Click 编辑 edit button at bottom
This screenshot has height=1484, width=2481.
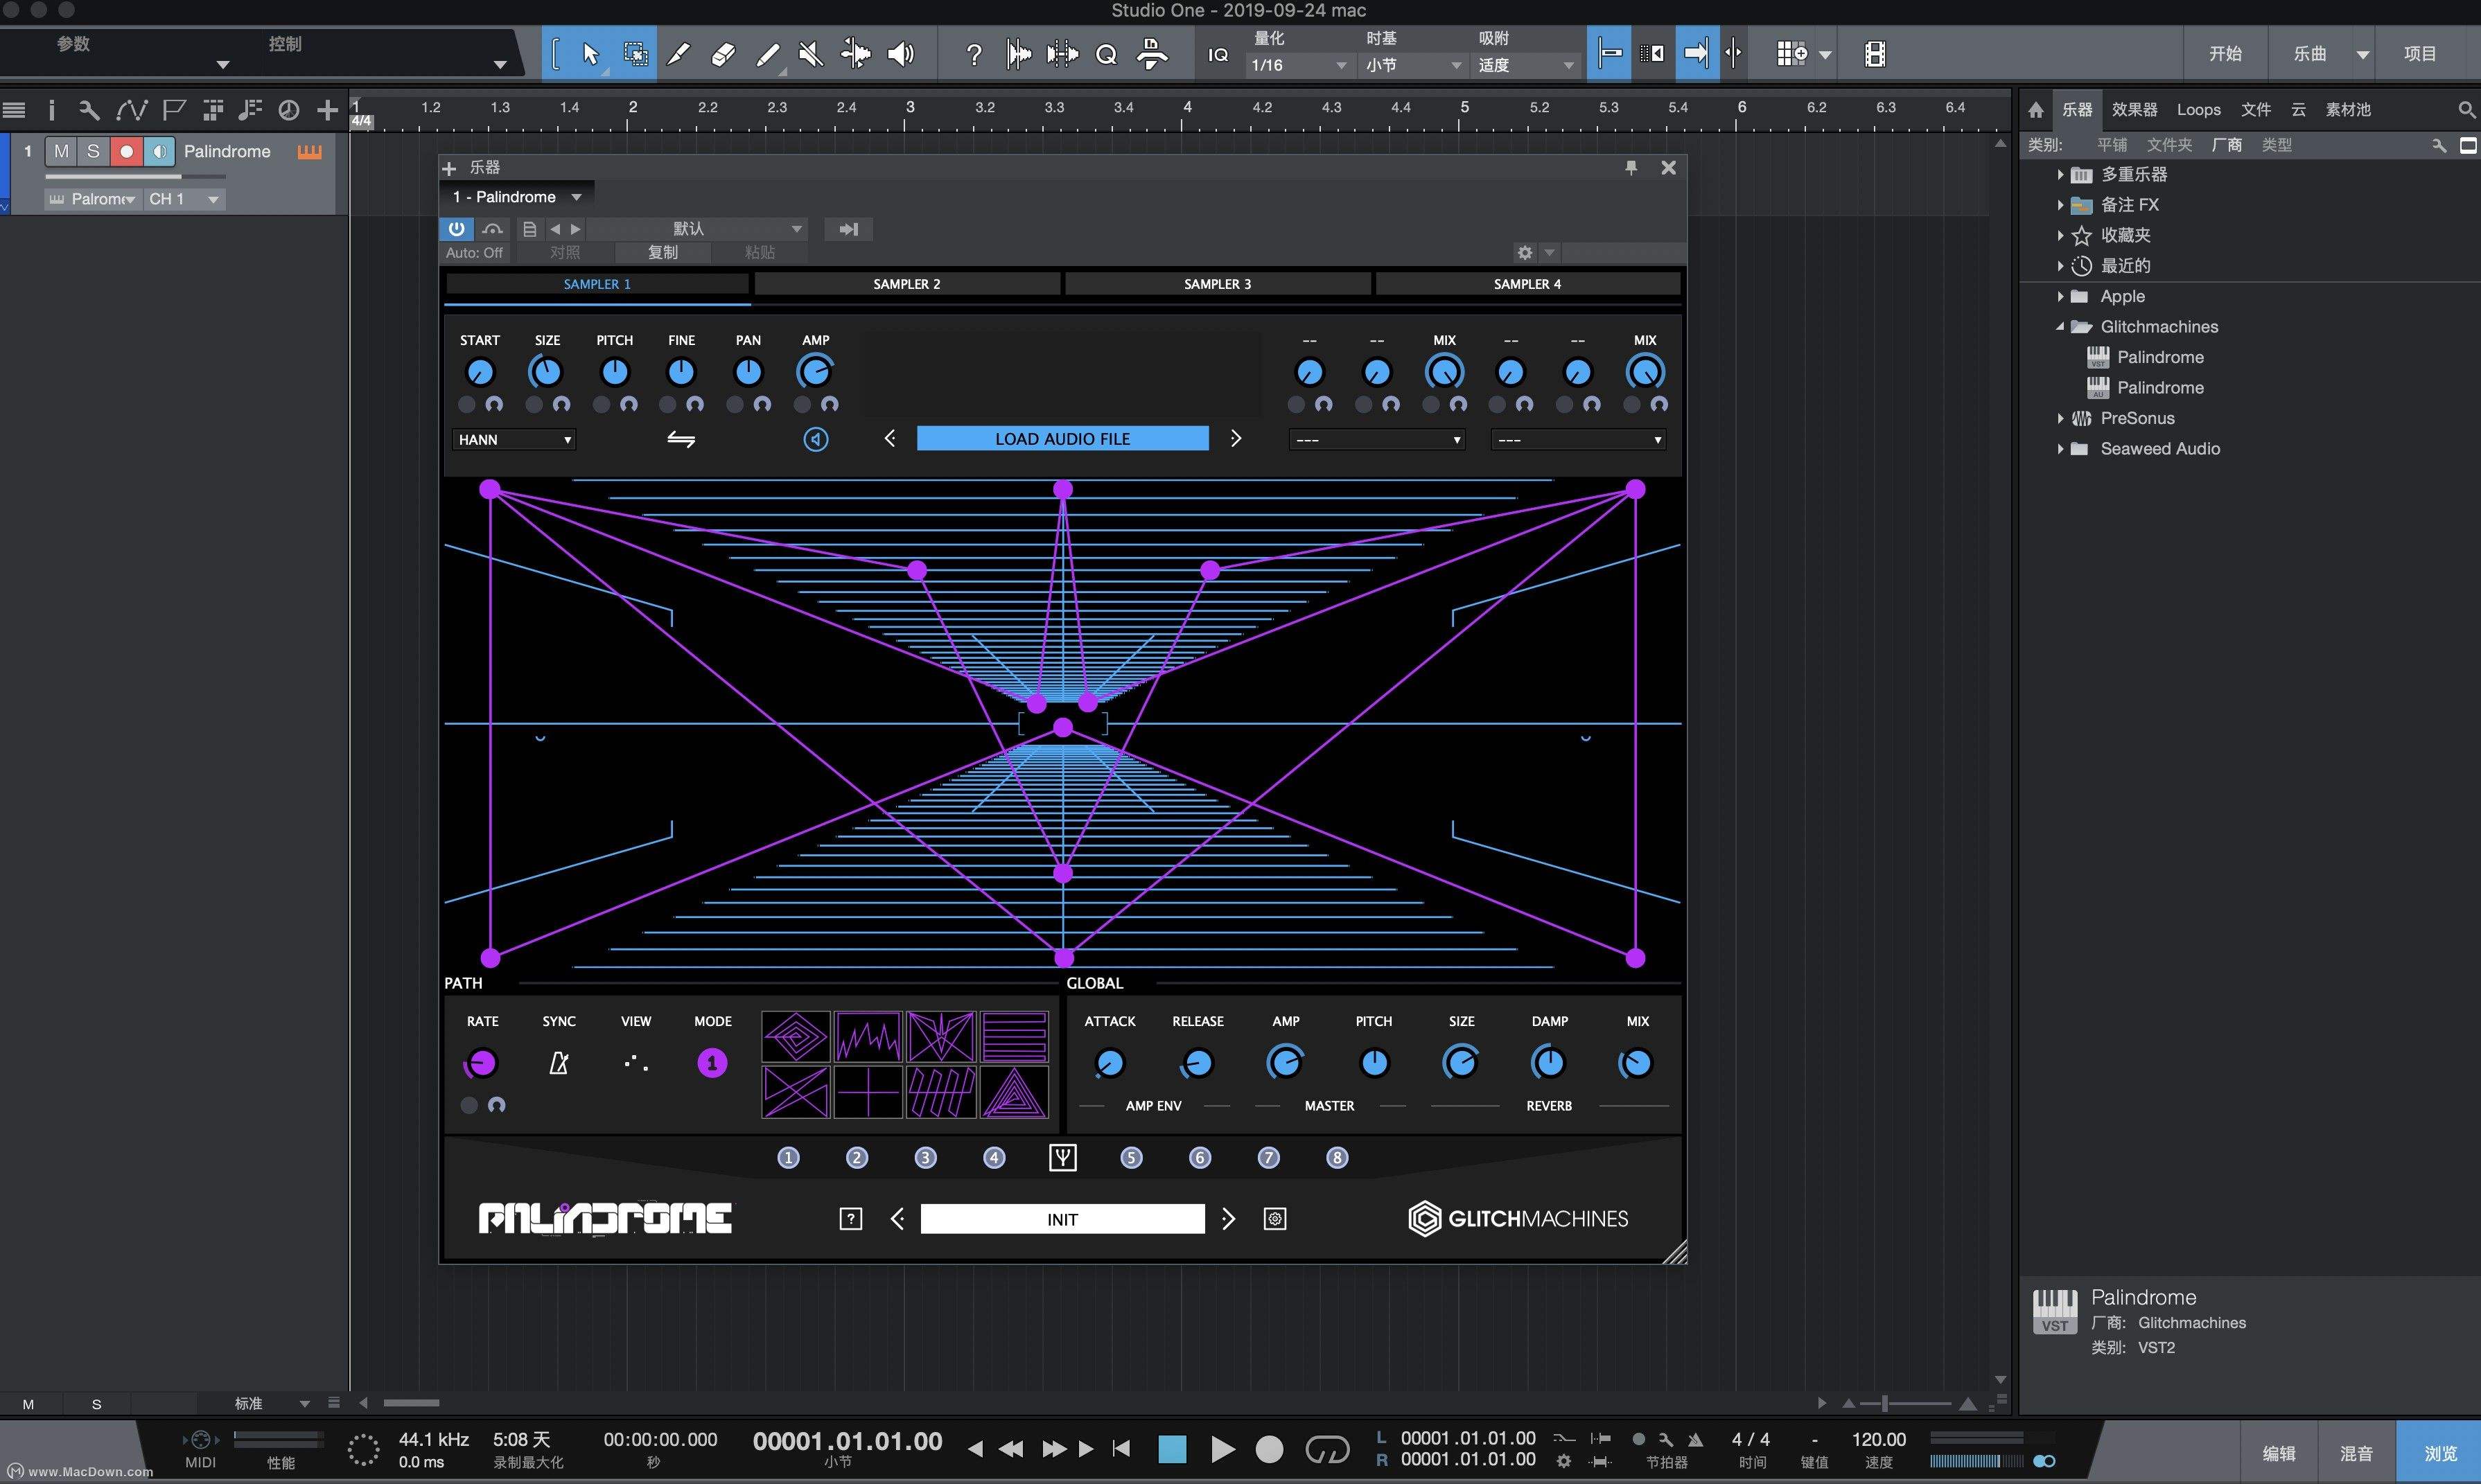[2279, 1453]
